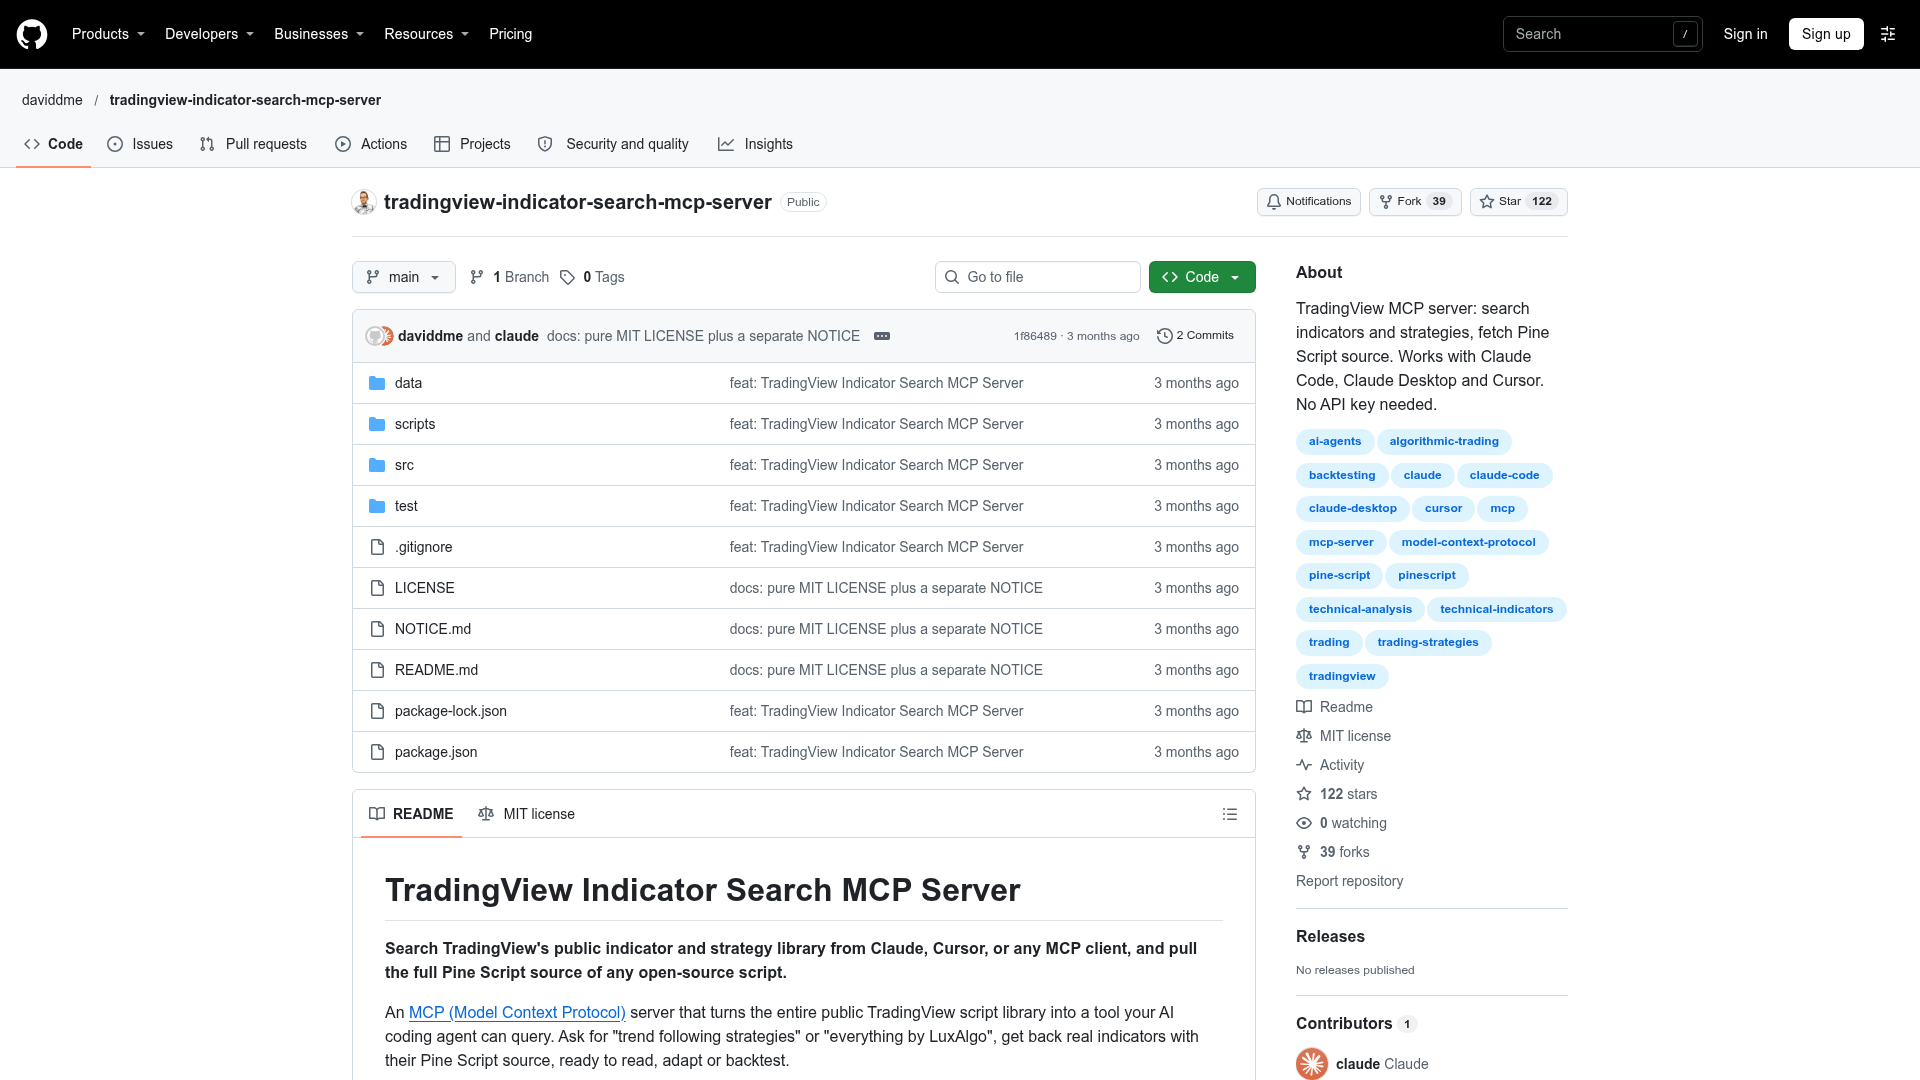Image resolution: width=1920 pixels, height=1080 pixels.
Task: Open Security and quality tab
Action: (x=613, y=144)
